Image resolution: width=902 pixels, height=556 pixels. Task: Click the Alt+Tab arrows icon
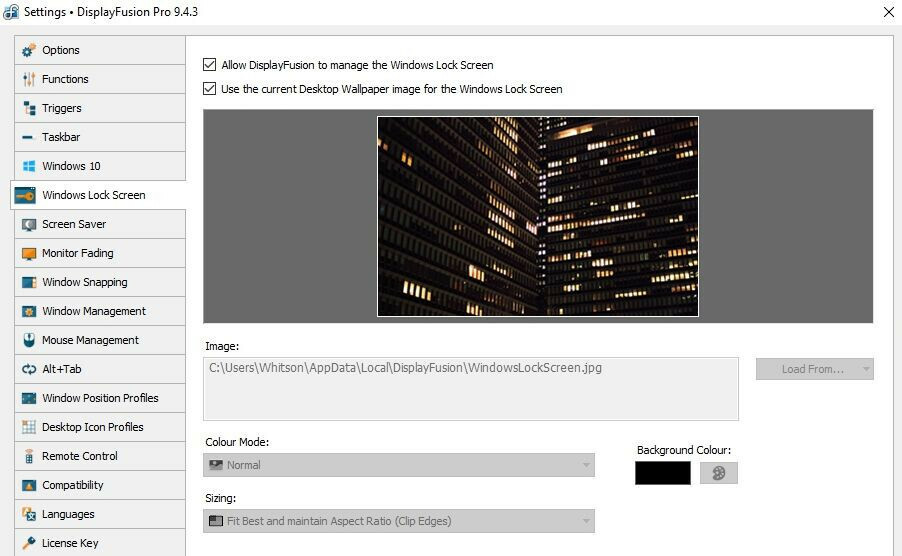tap(28, 369)
